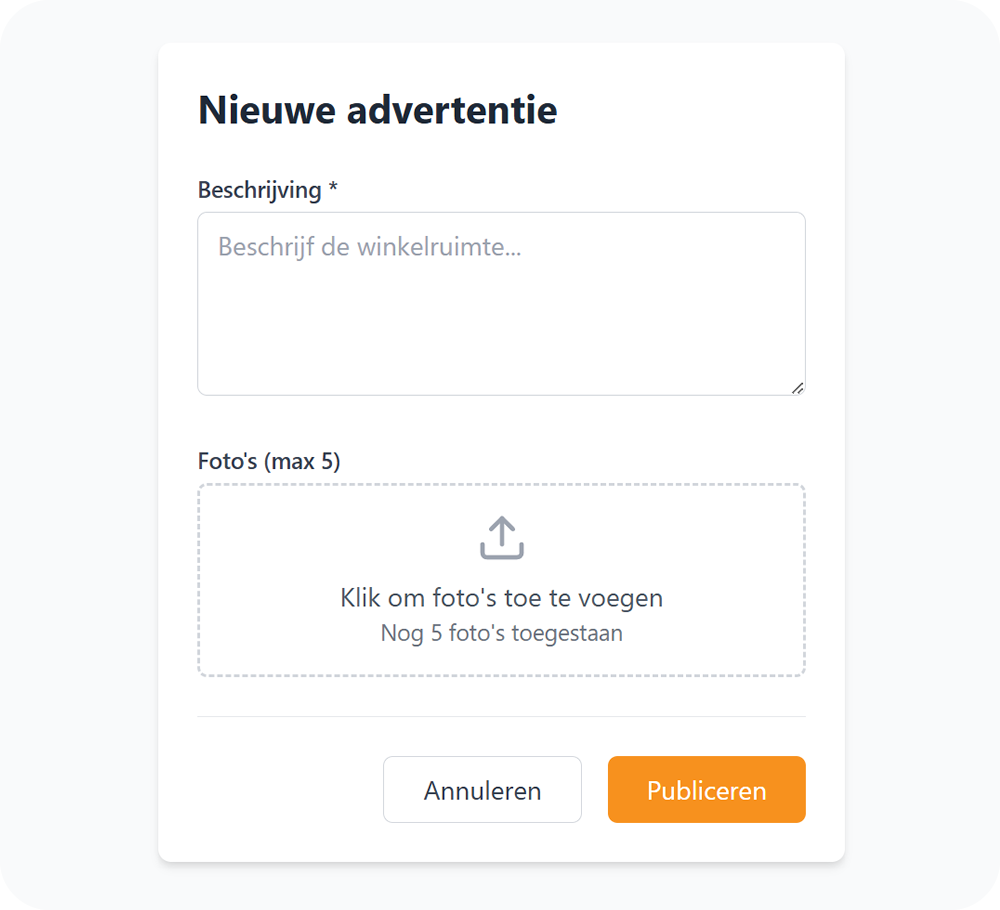The width and height of the screenshot is (1000, 910).
Task: Click the textarea resize grip icon
Action: tap(797, 388)
